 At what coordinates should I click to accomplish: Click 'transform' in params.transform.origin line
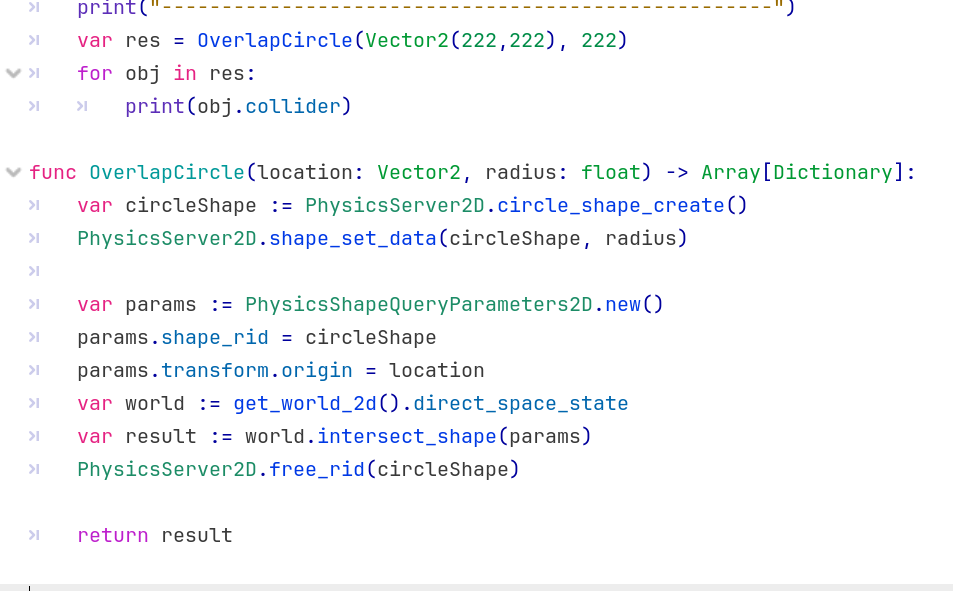pyautogui.click(x=215, y=370)
